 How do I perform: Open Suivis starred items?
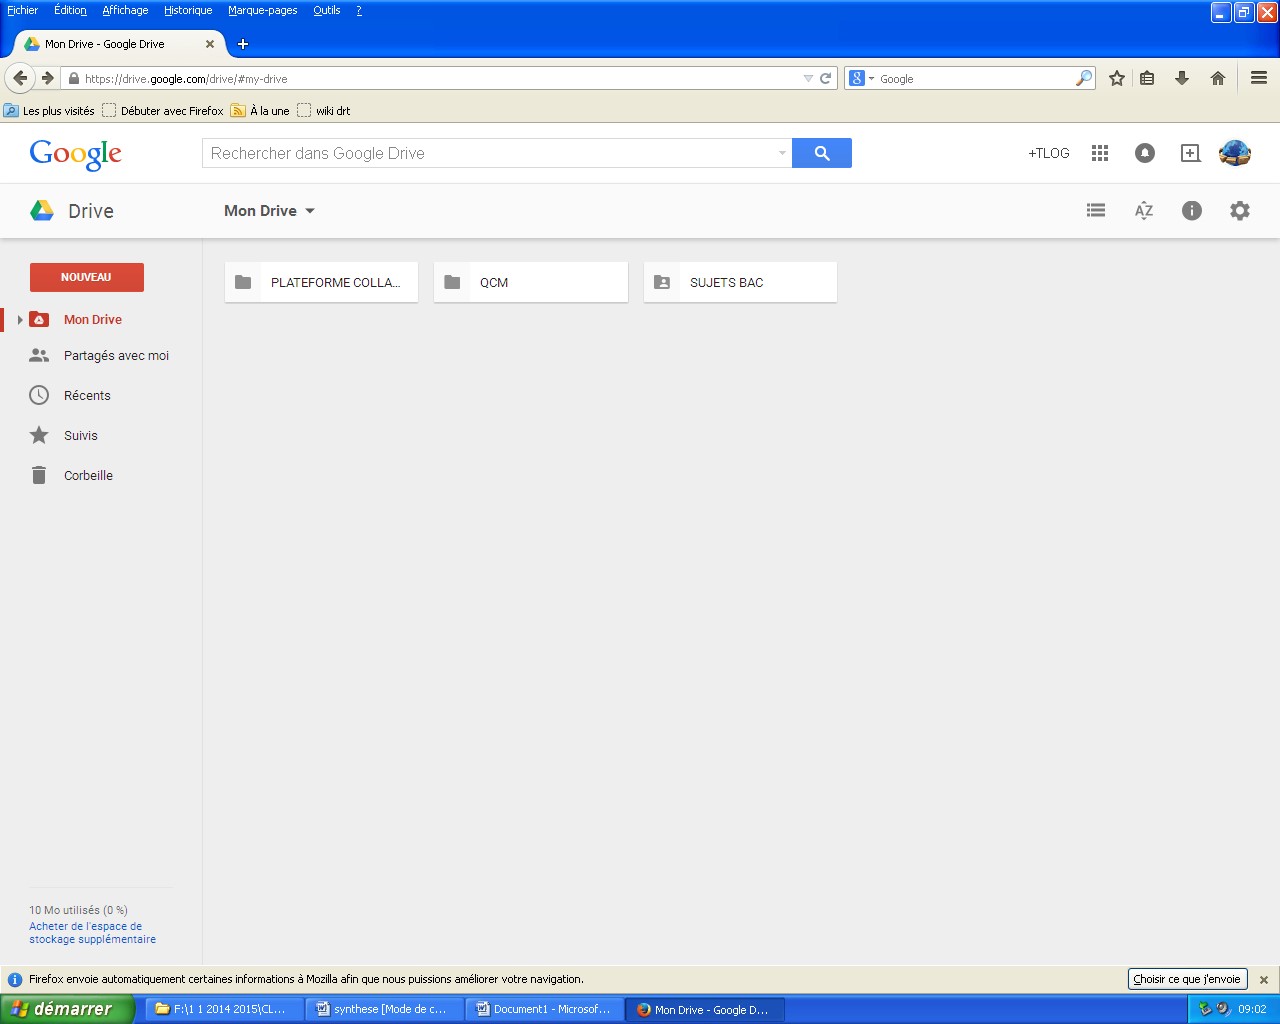pos(80,436)
